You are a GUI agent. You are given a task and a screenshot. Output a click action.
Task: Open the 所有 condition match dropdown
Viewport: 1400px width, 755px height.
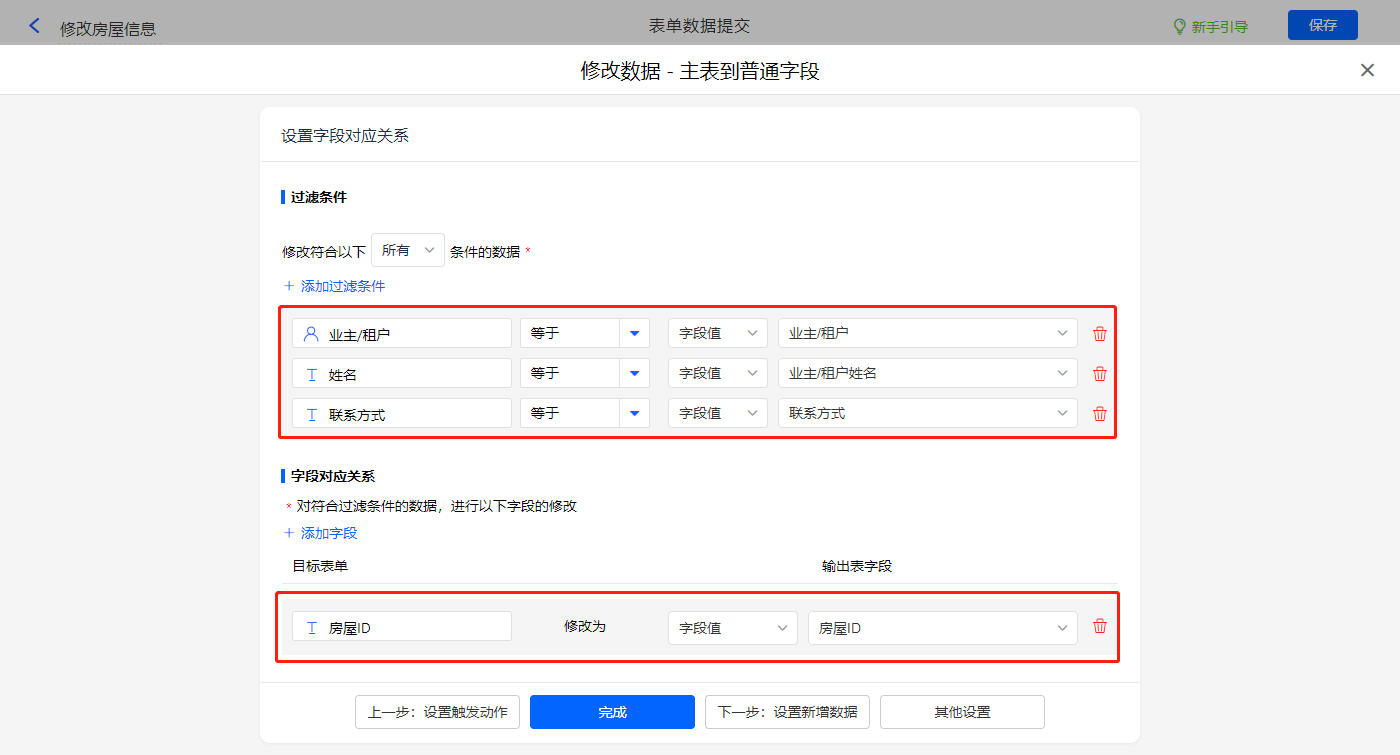408,250
